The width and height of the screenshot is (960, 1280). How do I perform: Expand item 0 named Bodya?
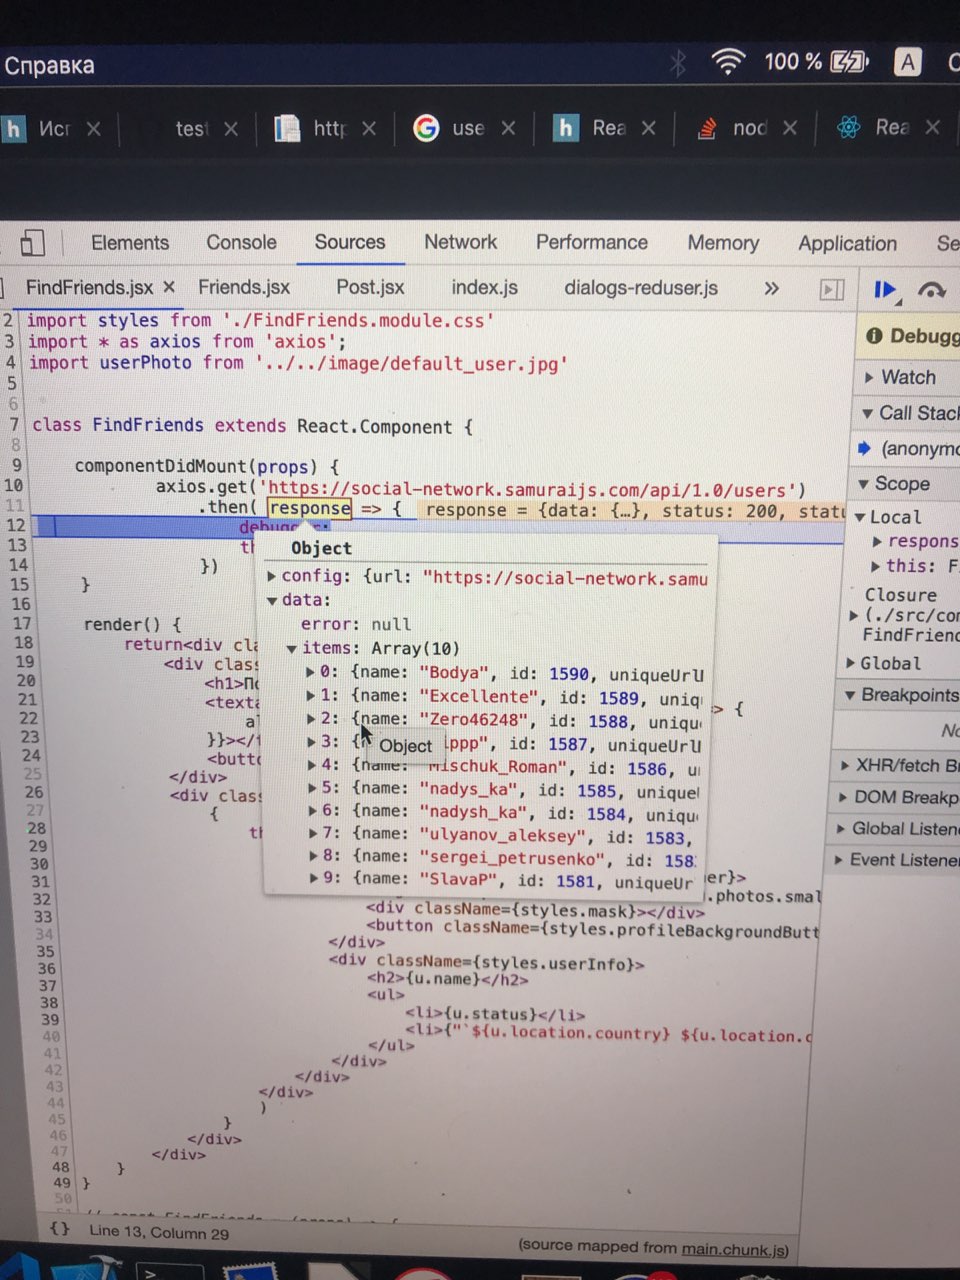[311, 672]
